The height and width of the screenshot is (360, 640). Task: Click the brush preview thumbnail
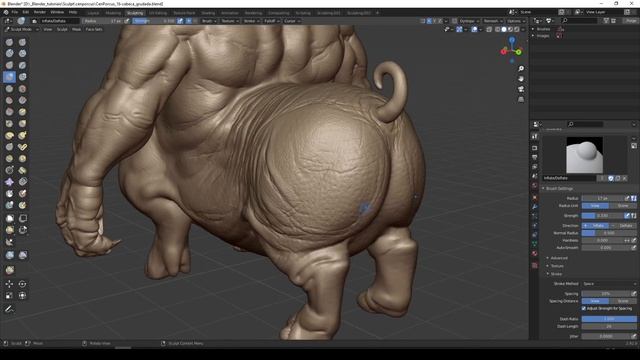click(584, 155)
